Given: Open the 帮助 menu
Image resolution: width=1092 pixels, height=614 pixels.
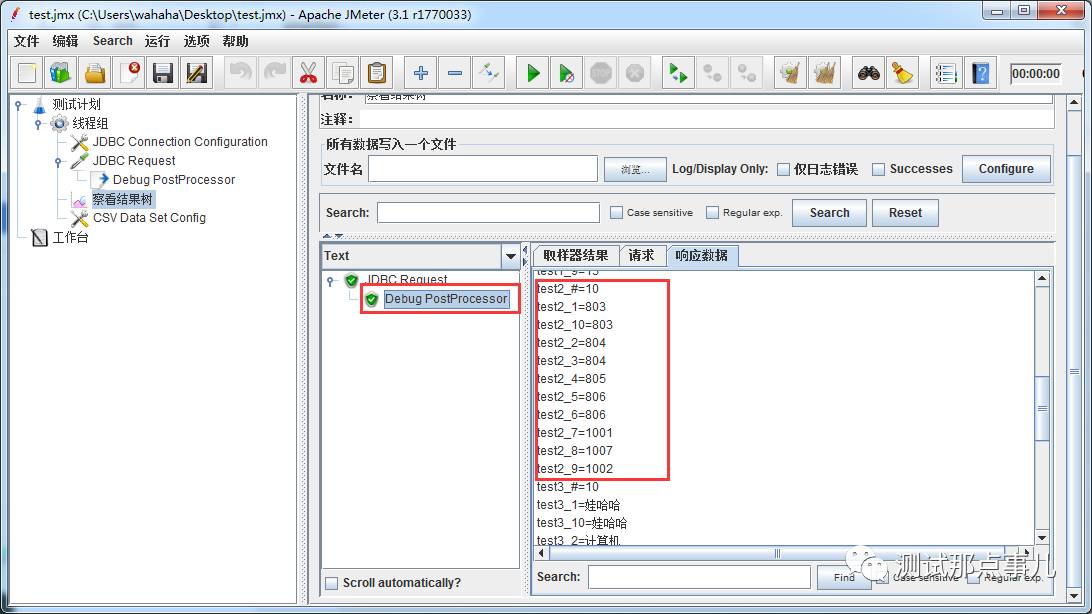Looking at the screenshot, I should point(235,41).
